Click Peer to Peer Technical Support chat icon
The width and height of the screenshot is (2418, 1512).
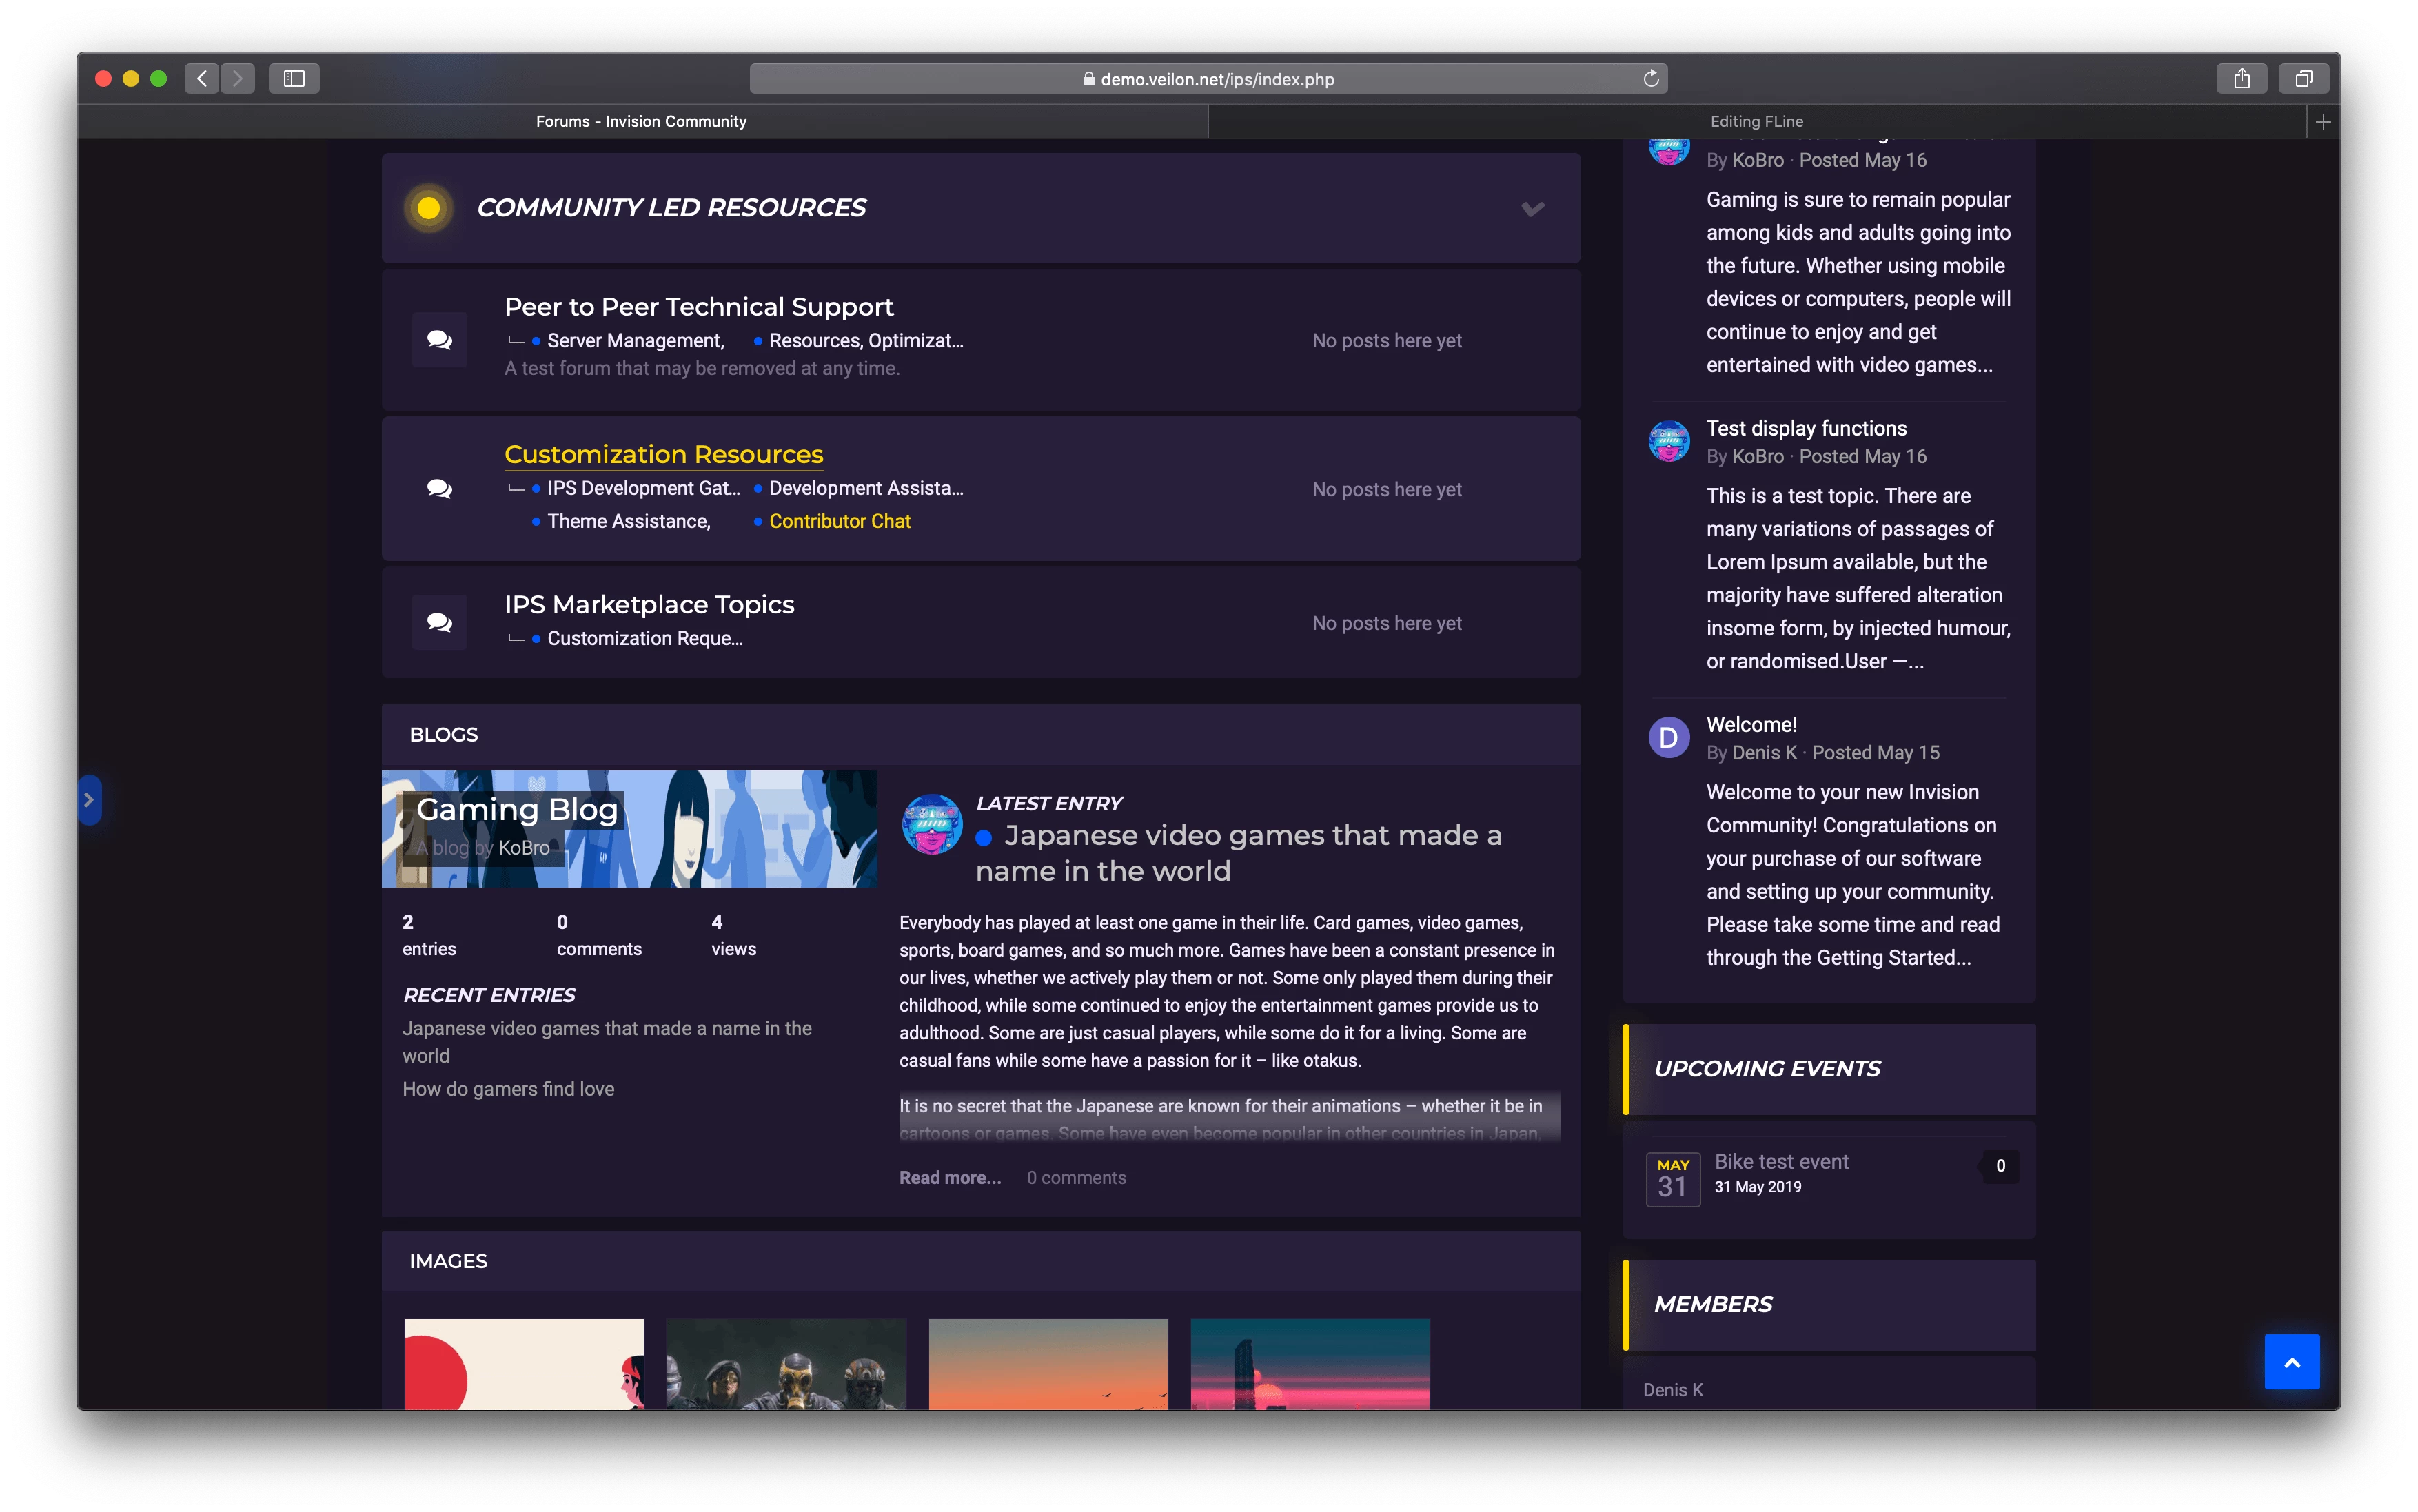coord(439,340)
